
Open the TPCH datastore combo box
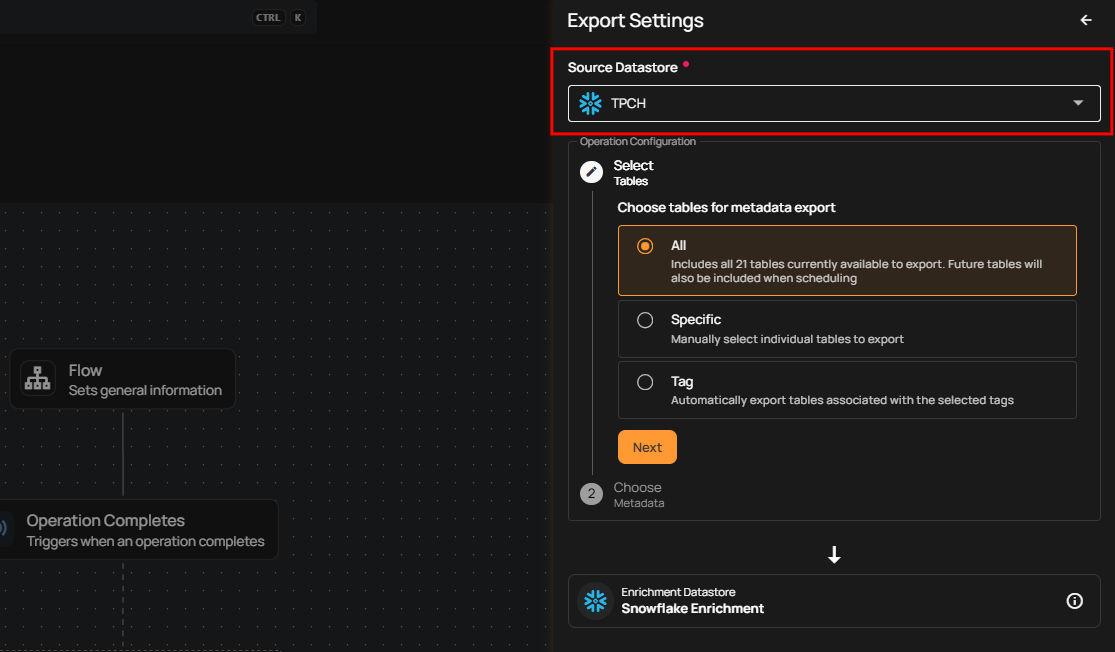(820, 104)
